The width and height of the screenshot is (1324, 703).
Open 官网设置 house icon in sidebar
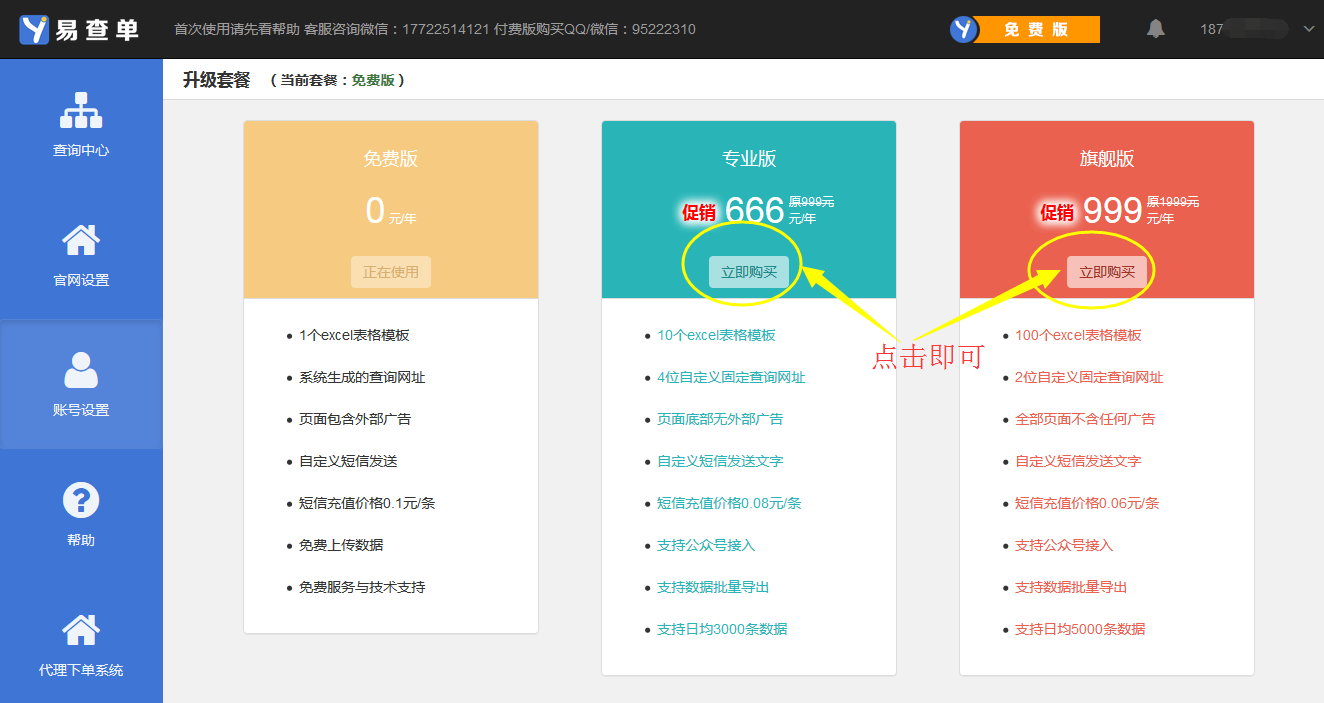(x=81, y=241)
